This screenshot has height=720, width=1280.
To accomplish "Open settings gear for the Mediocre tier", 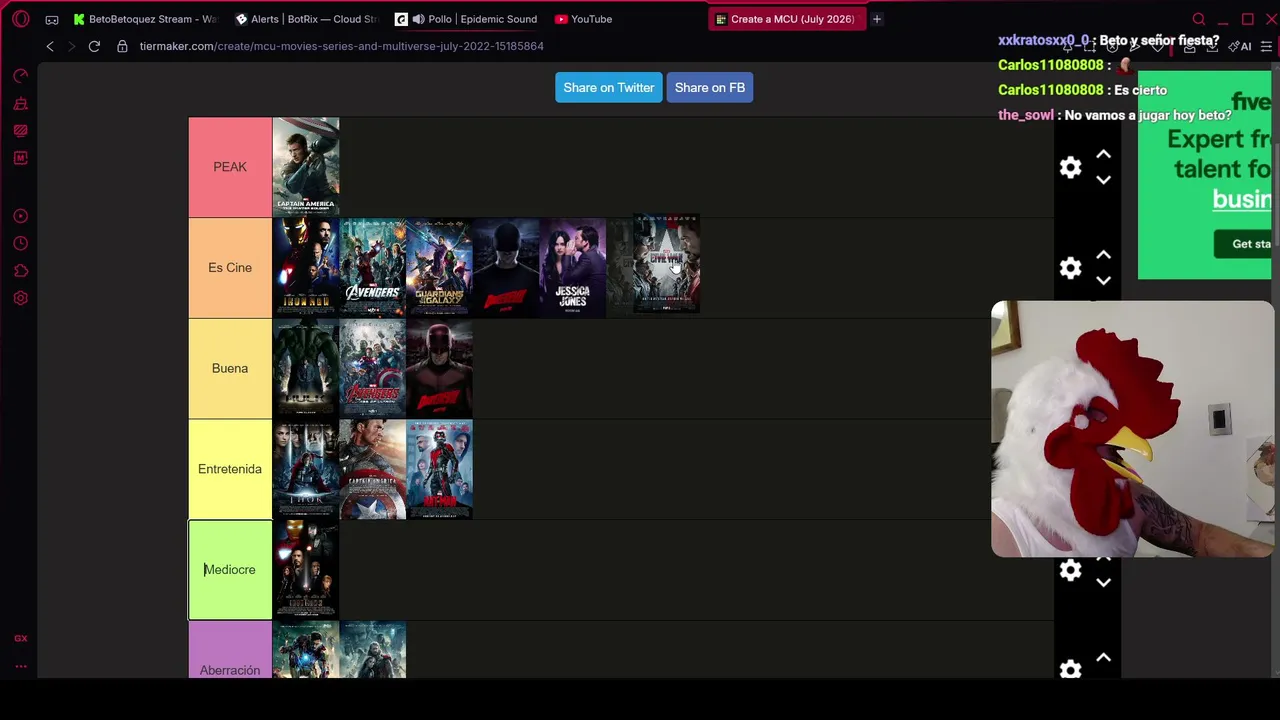I will [1071, 570].
